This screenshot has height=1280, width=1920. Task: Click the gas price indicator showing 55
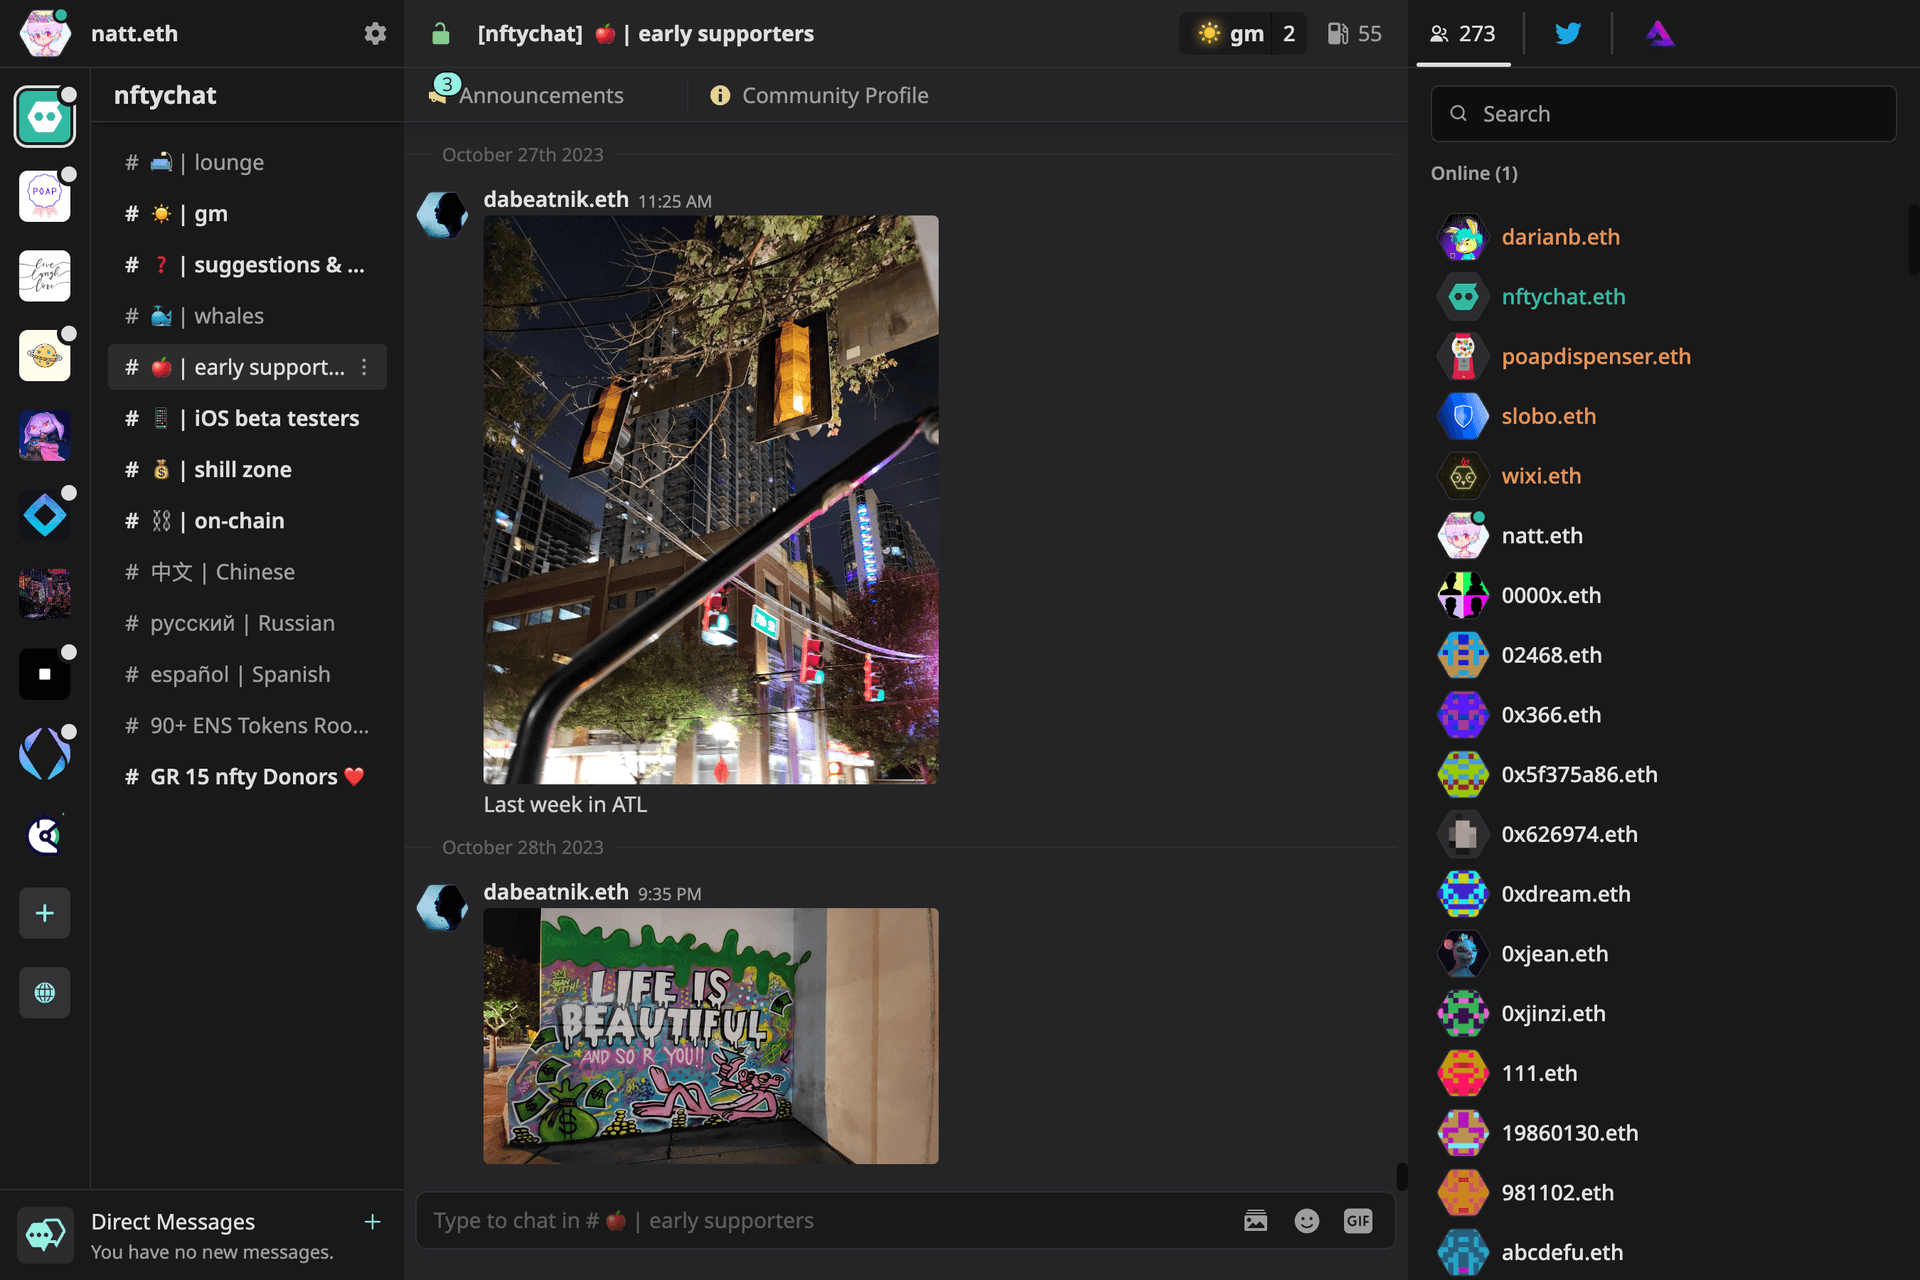(1355, 33)
